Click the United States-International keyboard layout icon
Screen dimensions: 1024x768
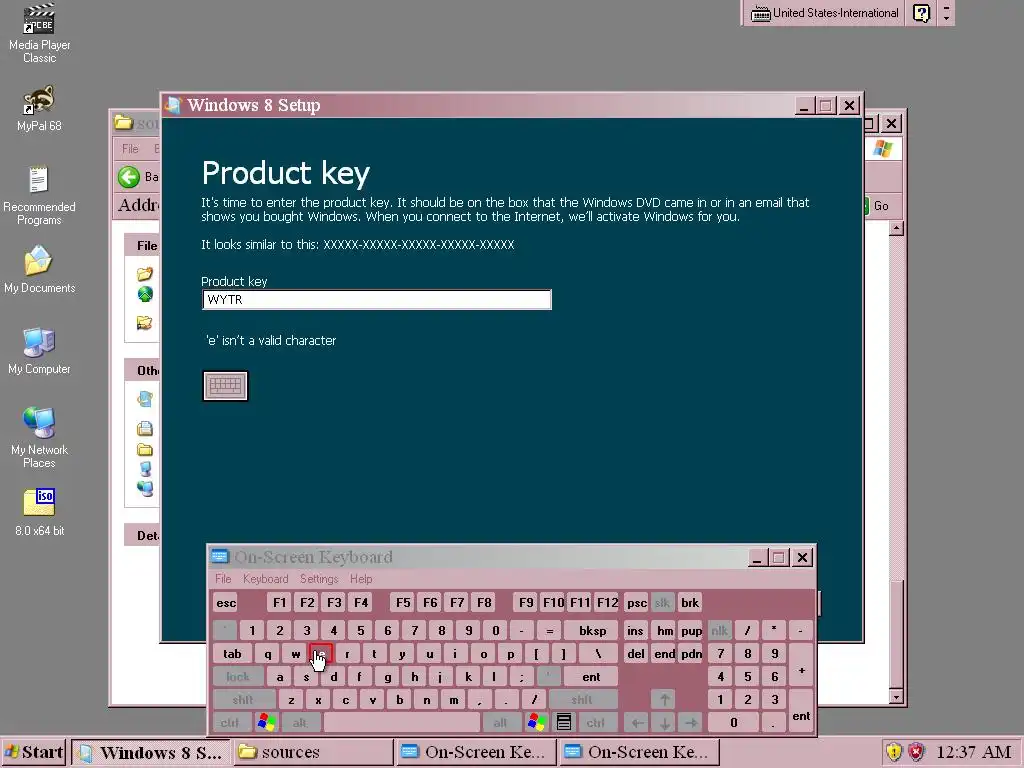[760, 13]
